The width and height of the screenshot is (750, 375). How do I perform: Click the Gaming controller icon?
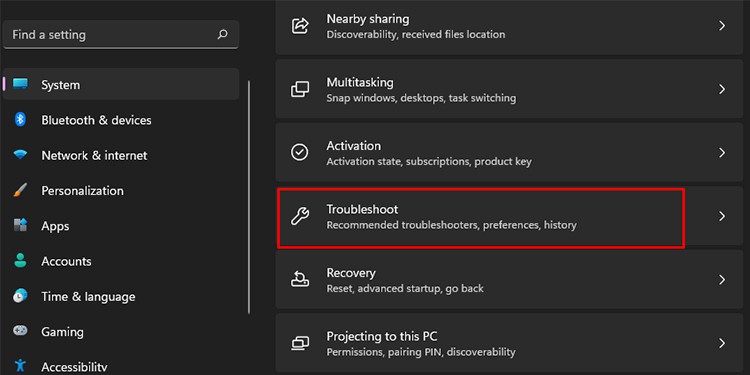point(20,331)
